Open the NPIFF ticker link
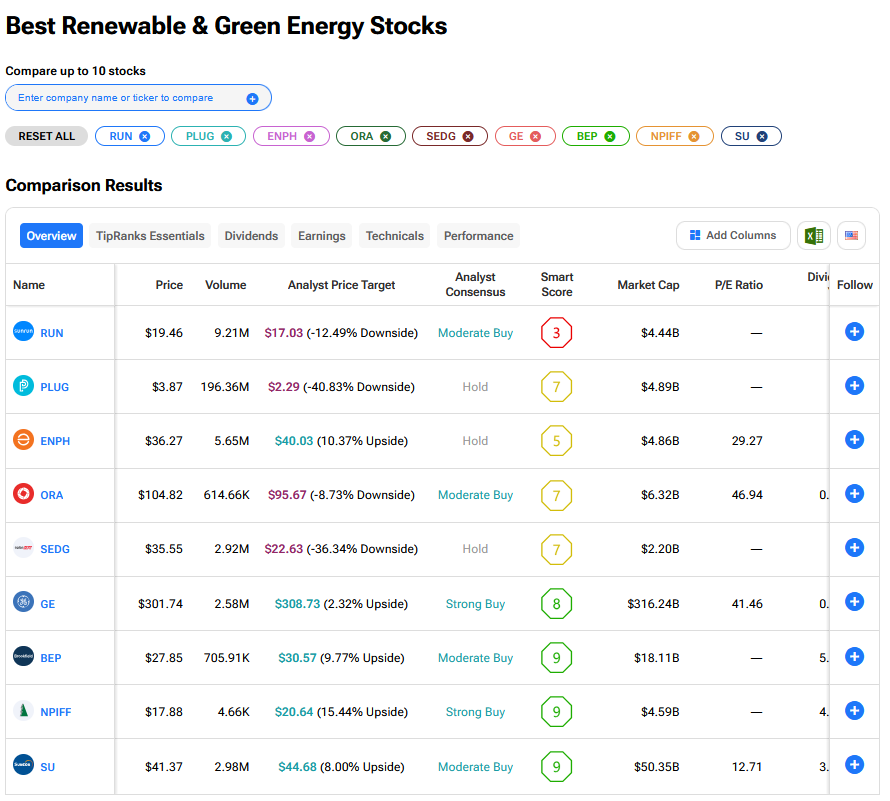Image resolution: width=890 pixels, height=801 pixels. click(55, 712)
